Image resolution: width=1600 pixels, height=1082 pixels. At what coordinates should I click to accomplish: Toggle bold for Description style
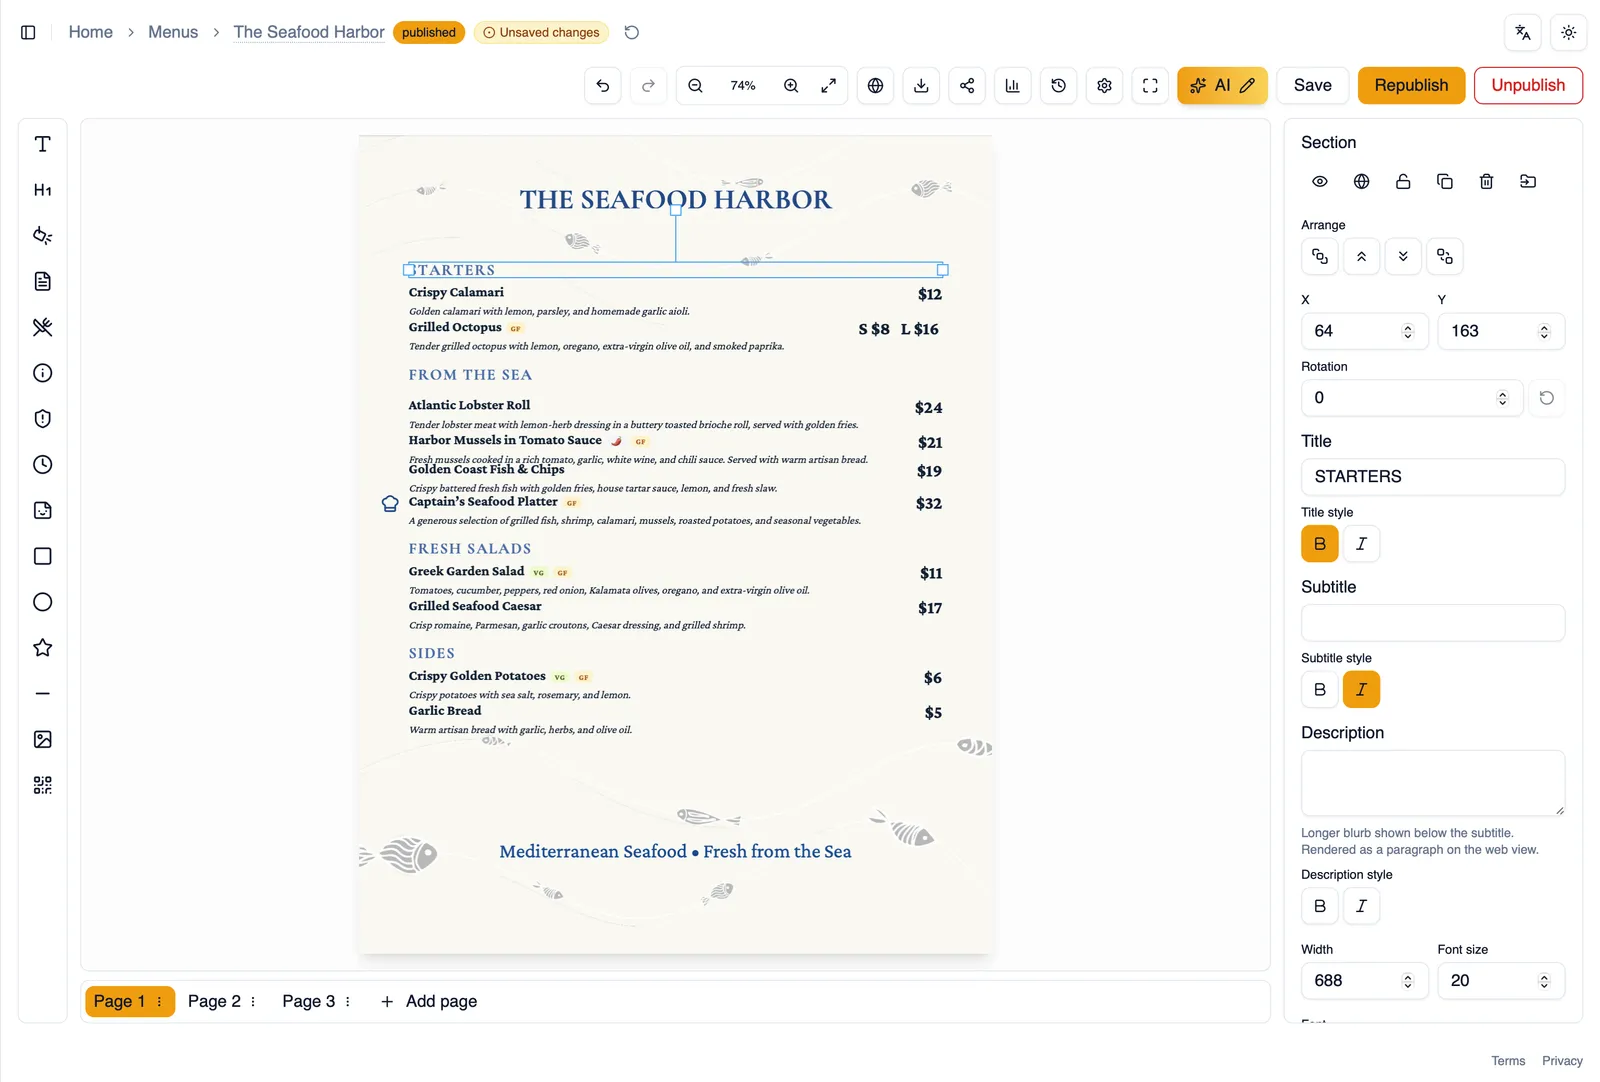(x=1320, y=906)
